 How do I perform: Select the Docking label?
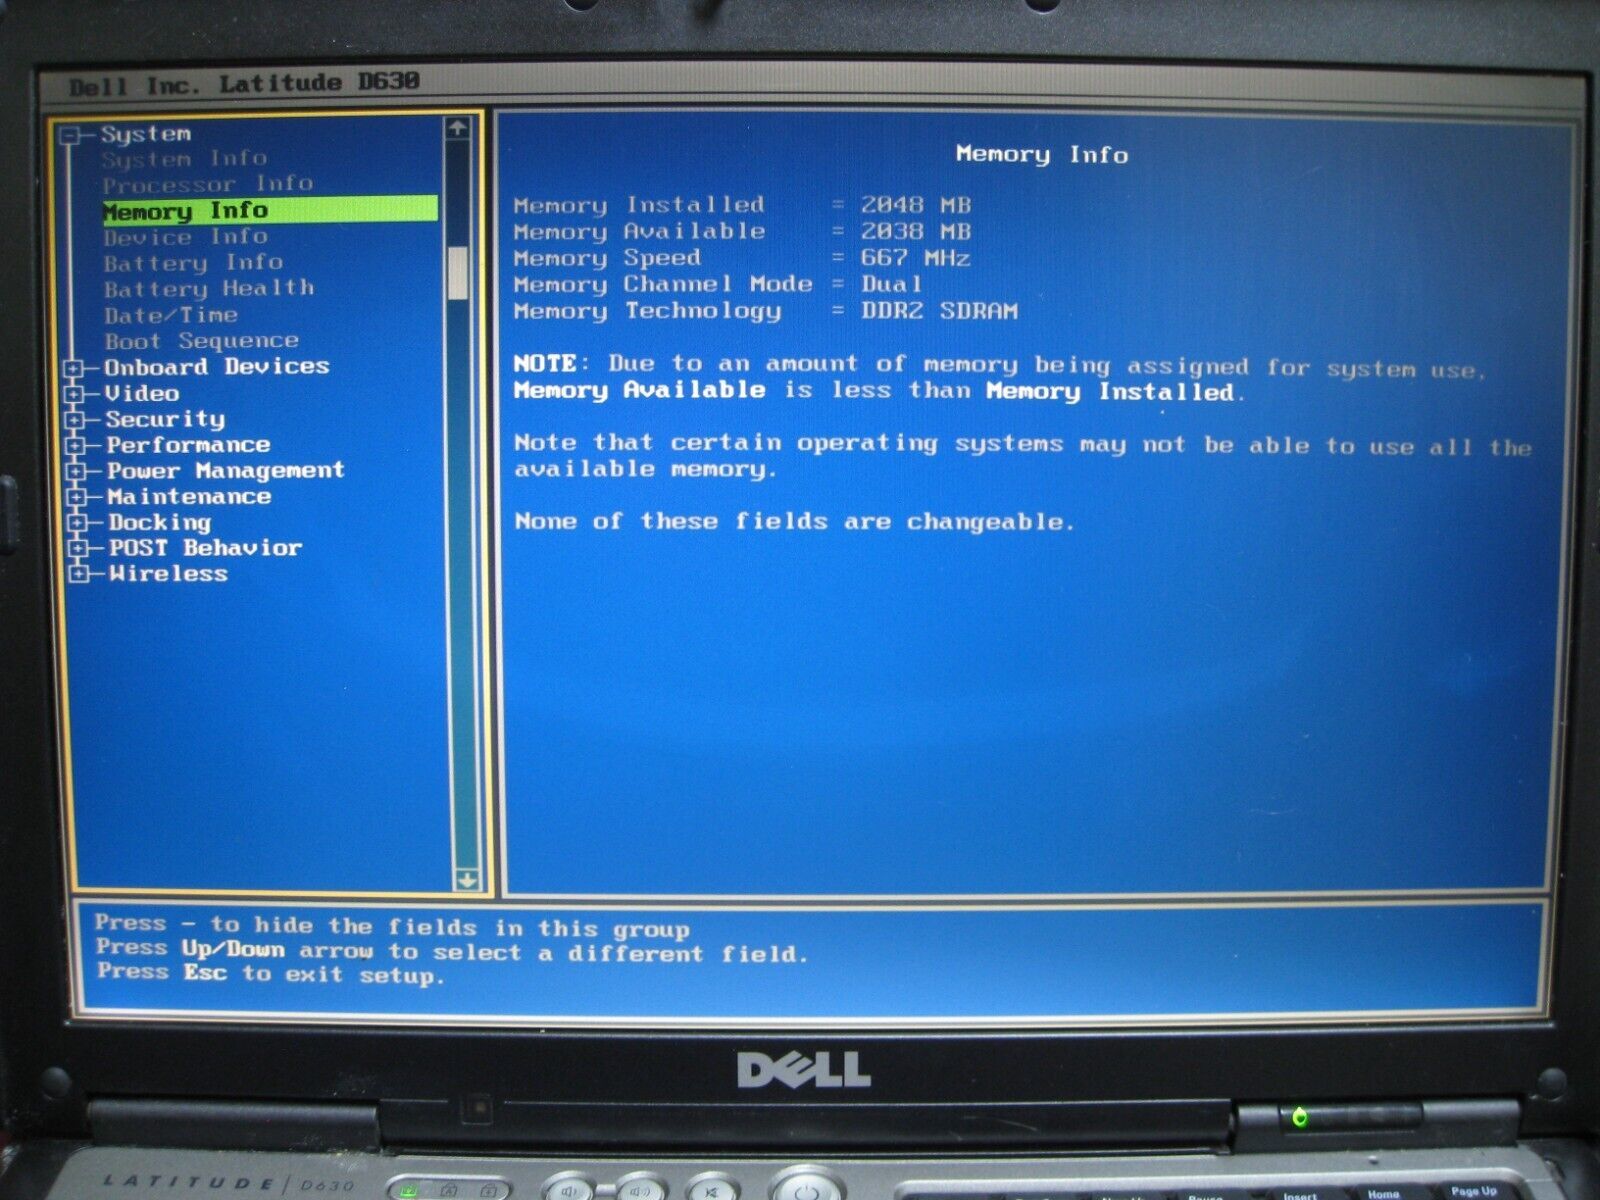tap(160, 523)
